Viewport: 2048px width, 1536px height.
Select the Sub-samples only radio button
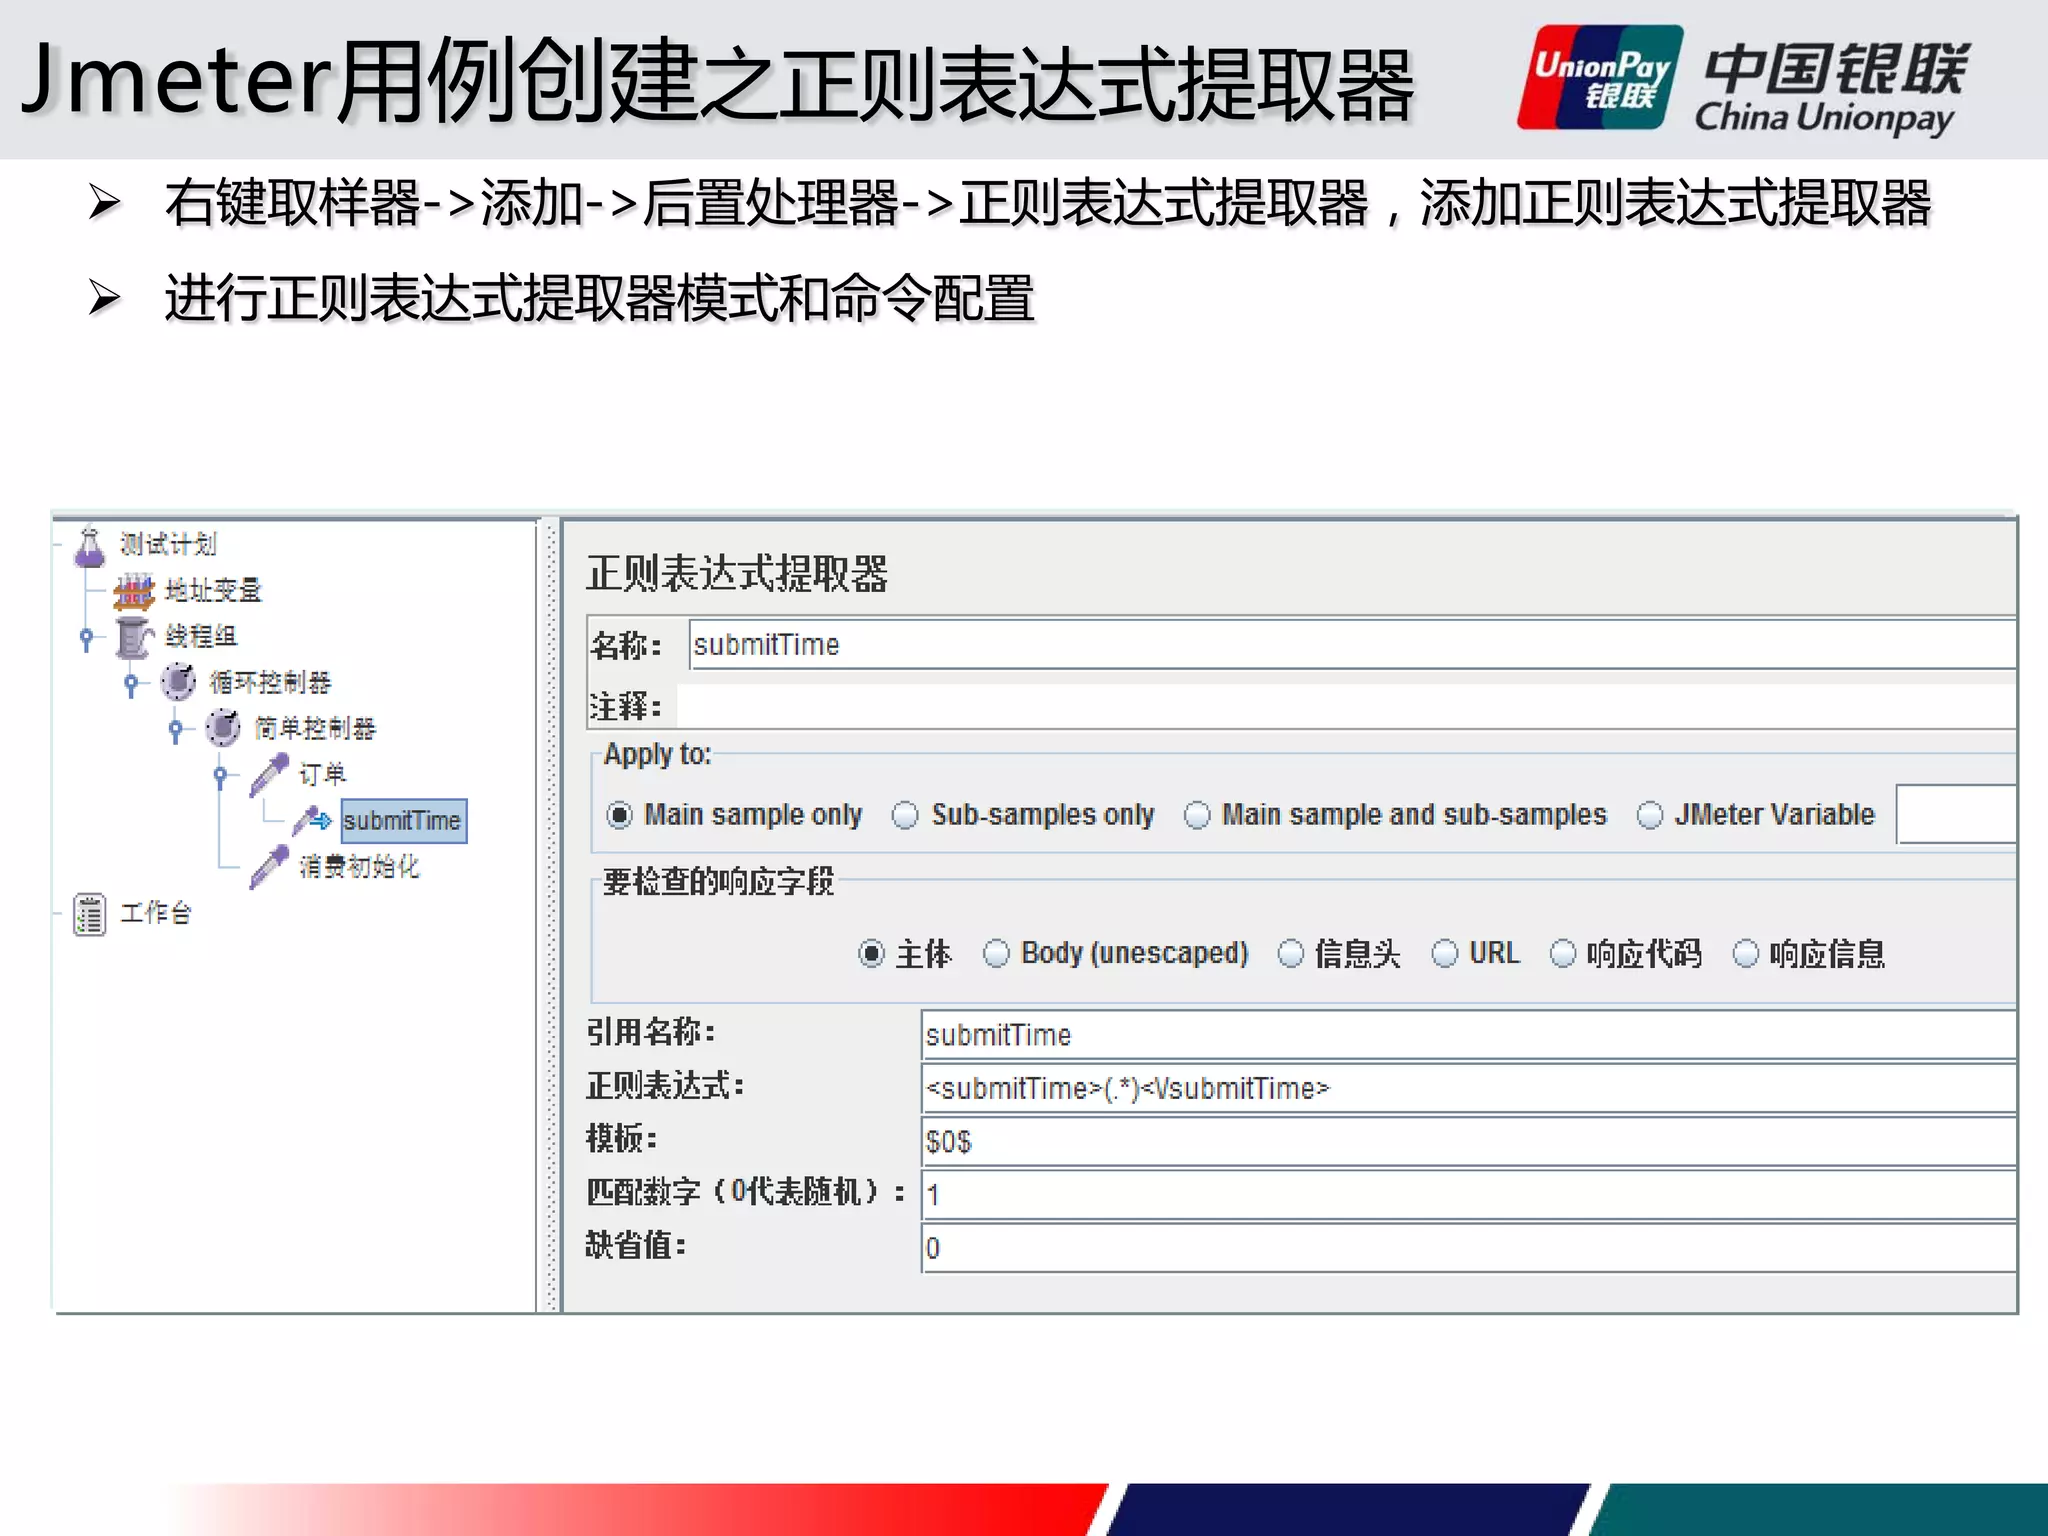905,815
